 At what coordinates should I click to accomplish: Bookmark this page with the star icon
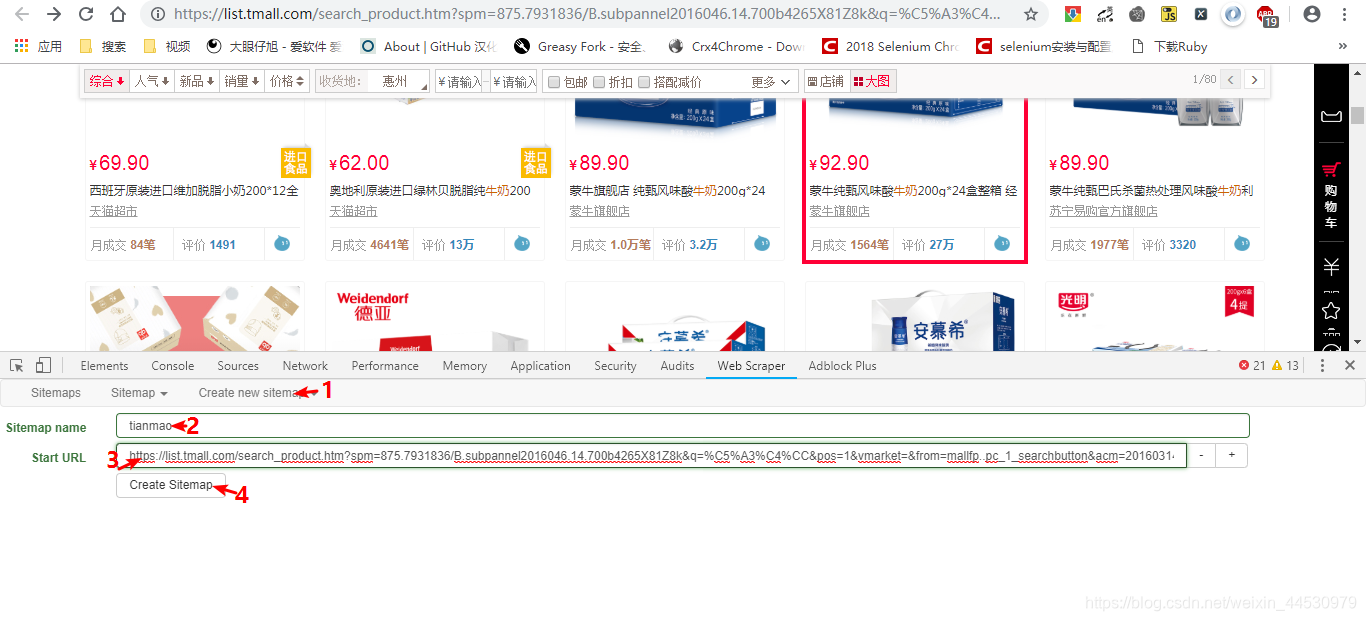click(x=1031, y=14)
